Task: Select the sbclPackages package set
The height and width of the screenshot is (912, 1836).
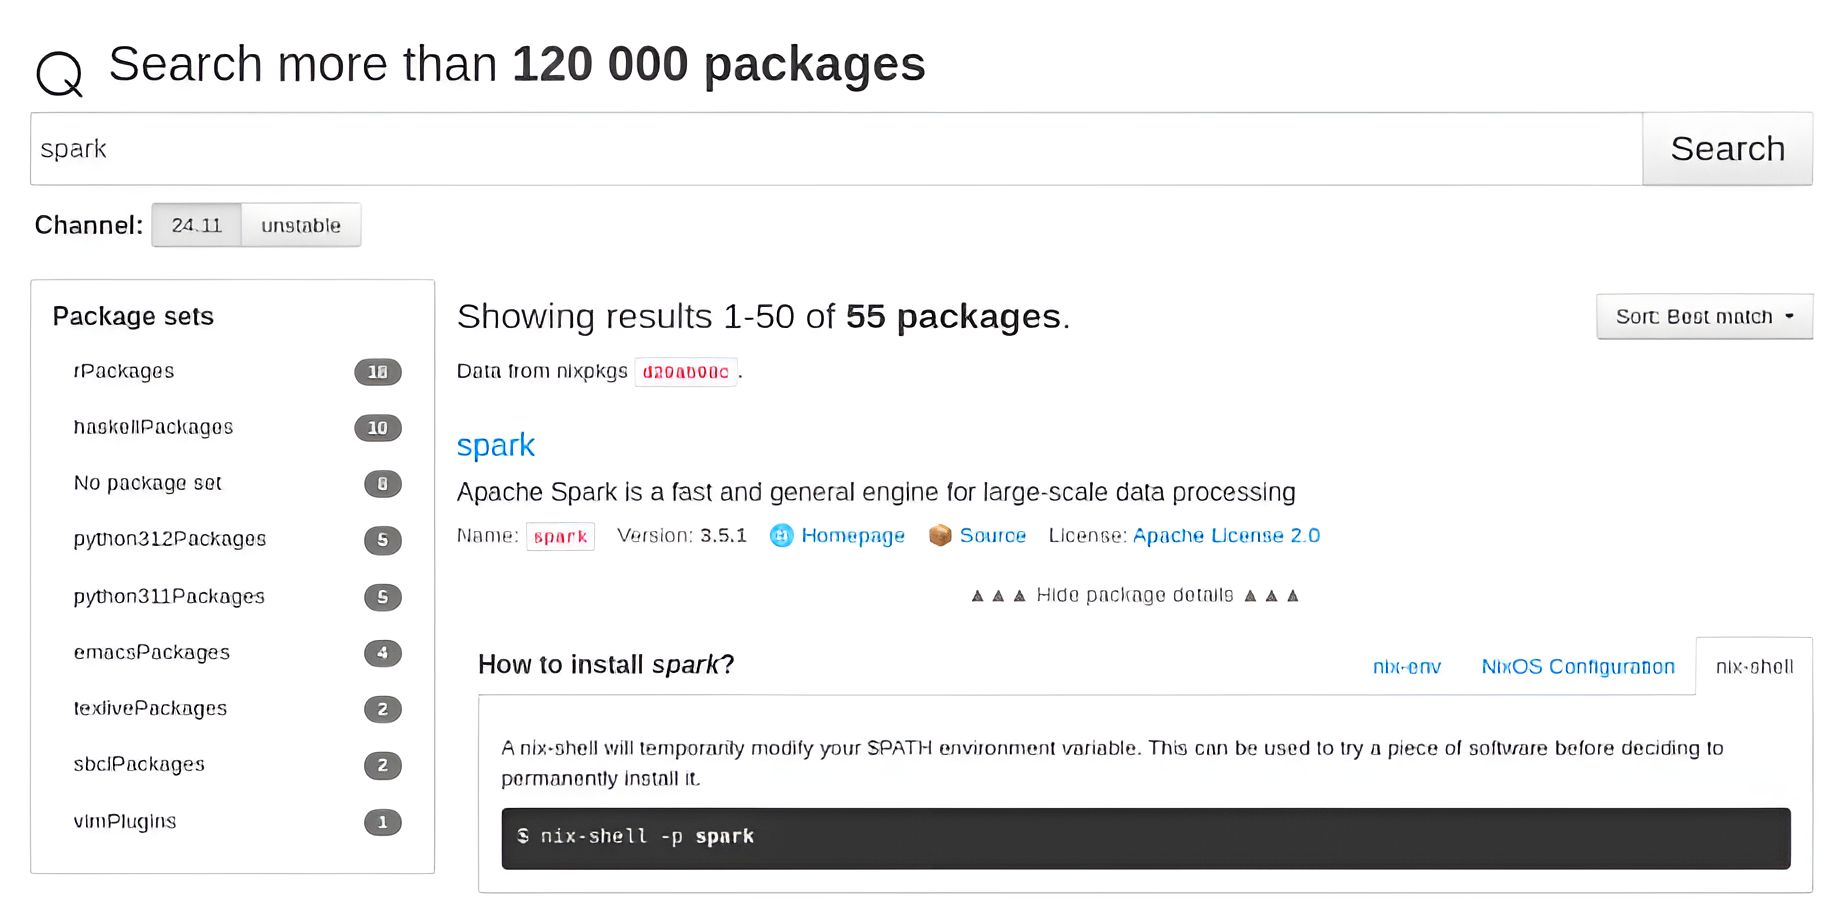Action: [138, 765]
